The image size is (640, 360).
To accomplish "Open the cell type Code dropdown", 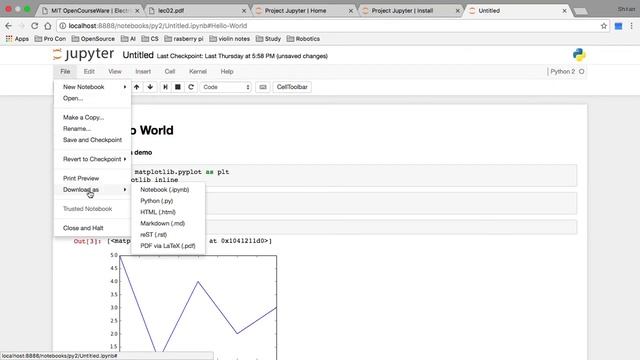I will tap(226, 87).
